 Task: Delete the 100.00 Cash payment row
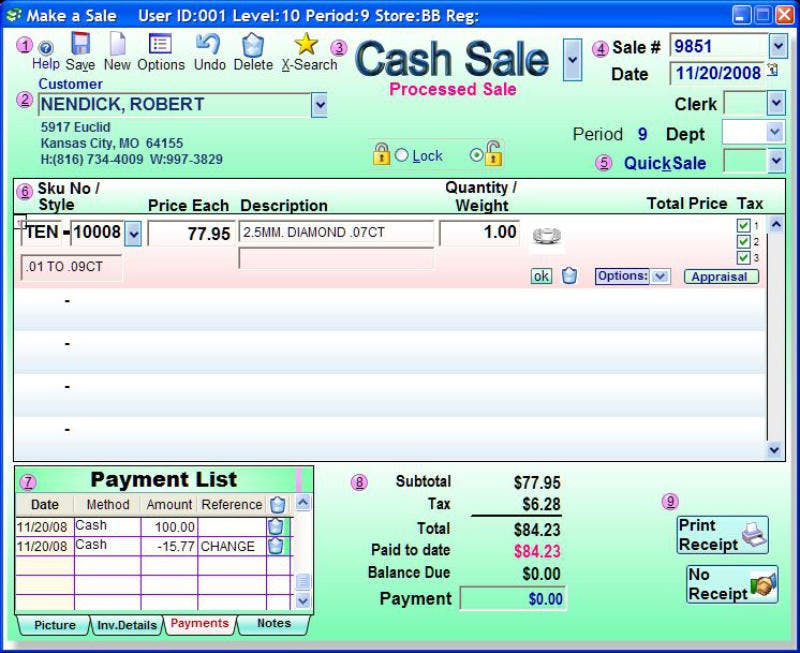coord(276,526)
